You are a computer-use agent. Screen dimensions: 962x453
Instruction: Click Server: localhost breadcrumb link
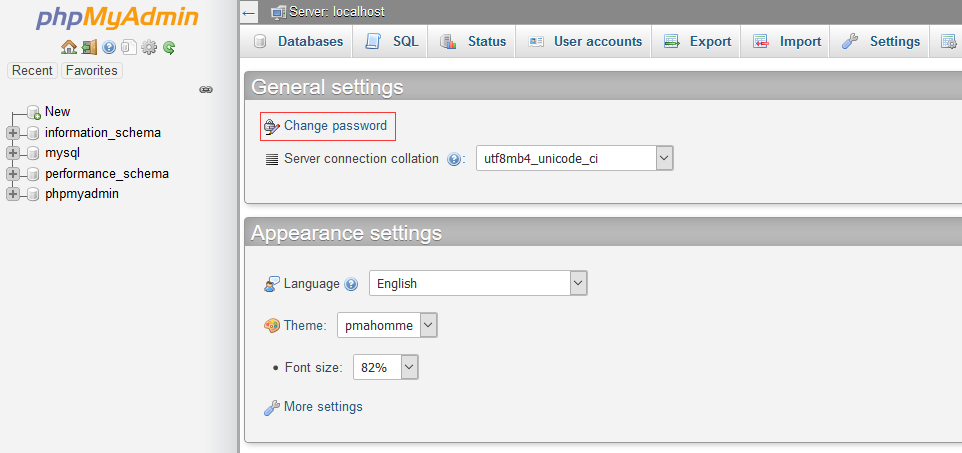click(337, 12)
